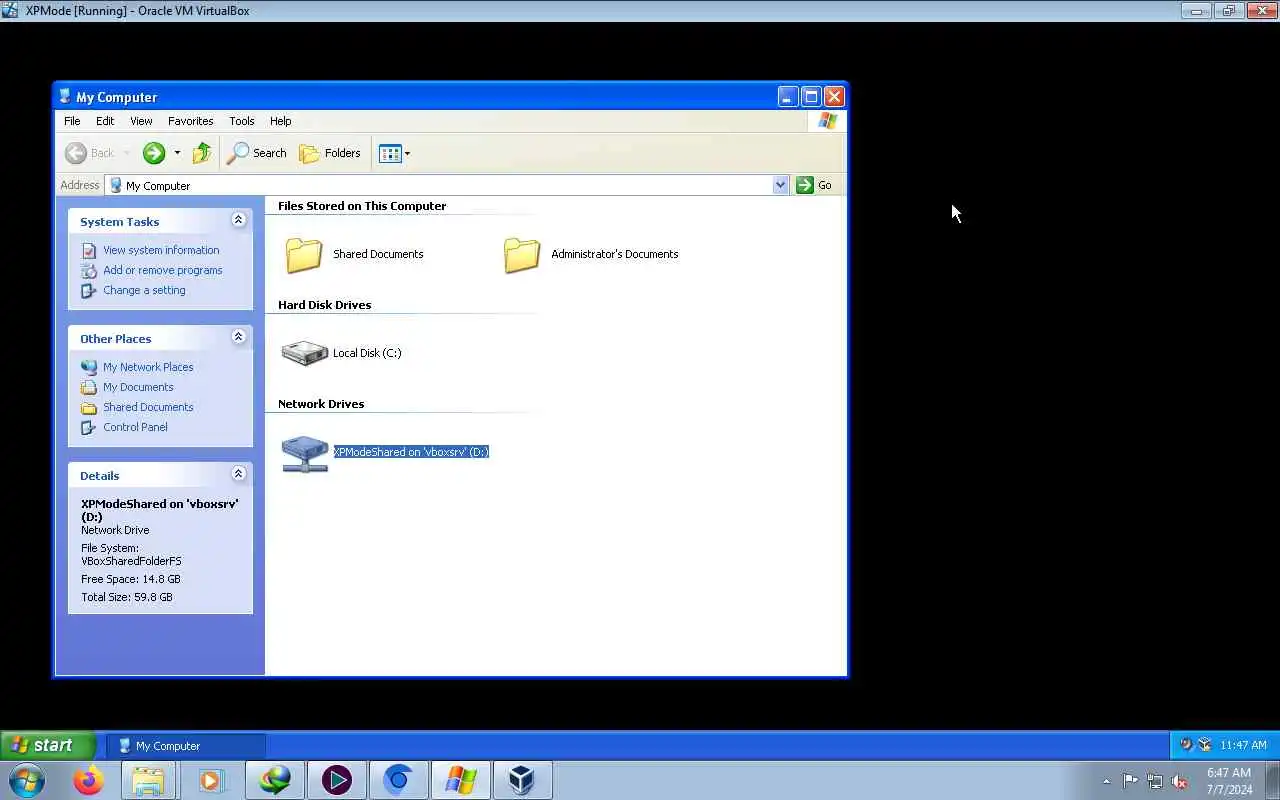This screenshot has height=800, width=1280.
Task: Open Control Panel link
Action: (135, 427)
